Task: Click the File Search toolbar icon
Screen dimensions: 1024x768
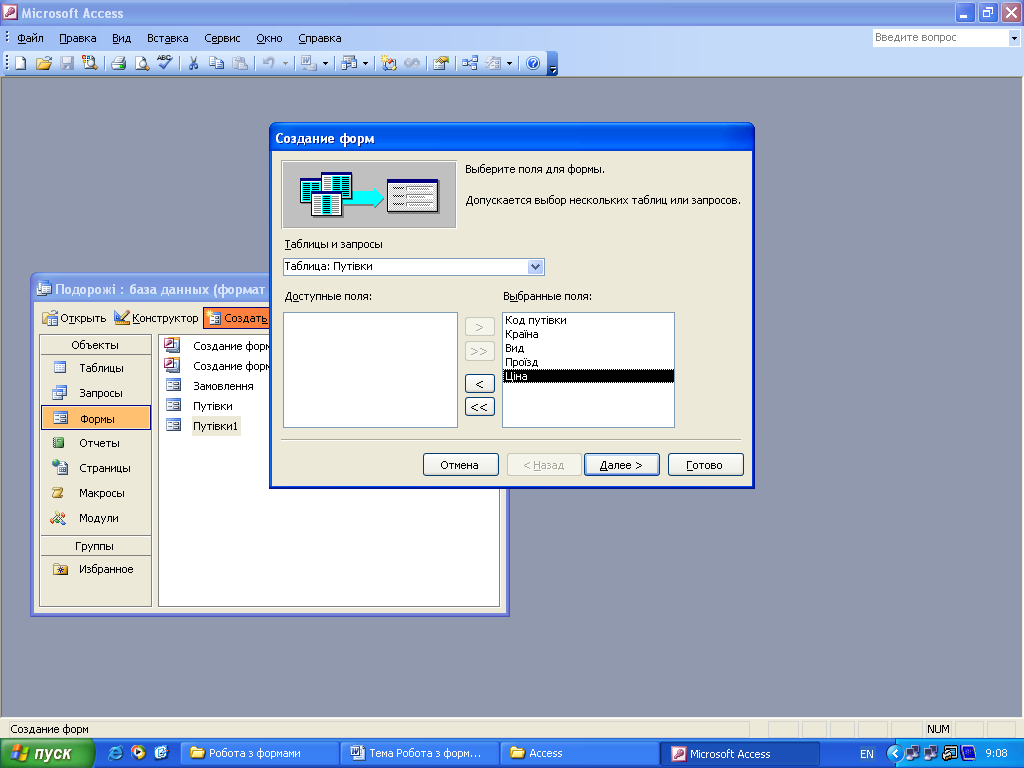Action: click(x=89, y=63)
